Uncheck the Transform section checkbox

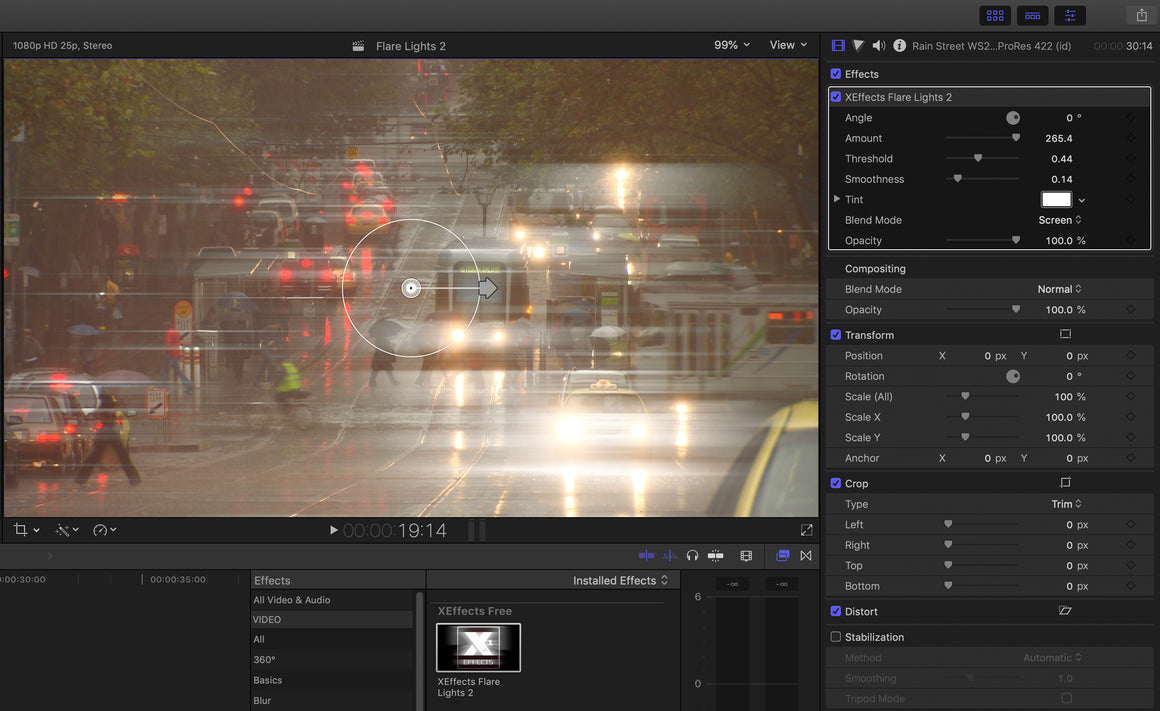[836, 335]
